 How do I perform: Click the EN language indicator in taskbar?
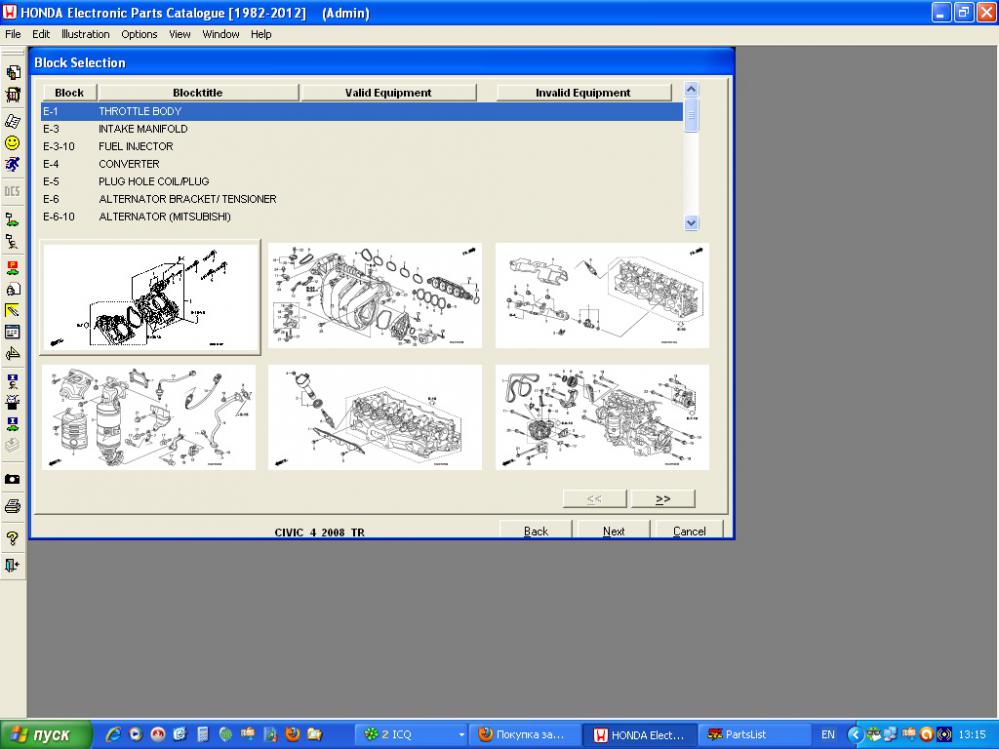click(828, 735)
